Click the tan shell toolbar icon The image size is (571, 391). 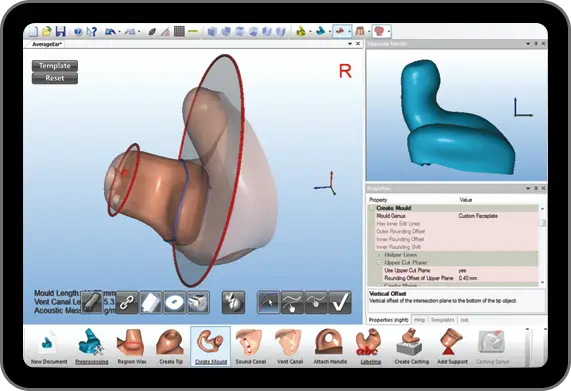tap(360, 31)
